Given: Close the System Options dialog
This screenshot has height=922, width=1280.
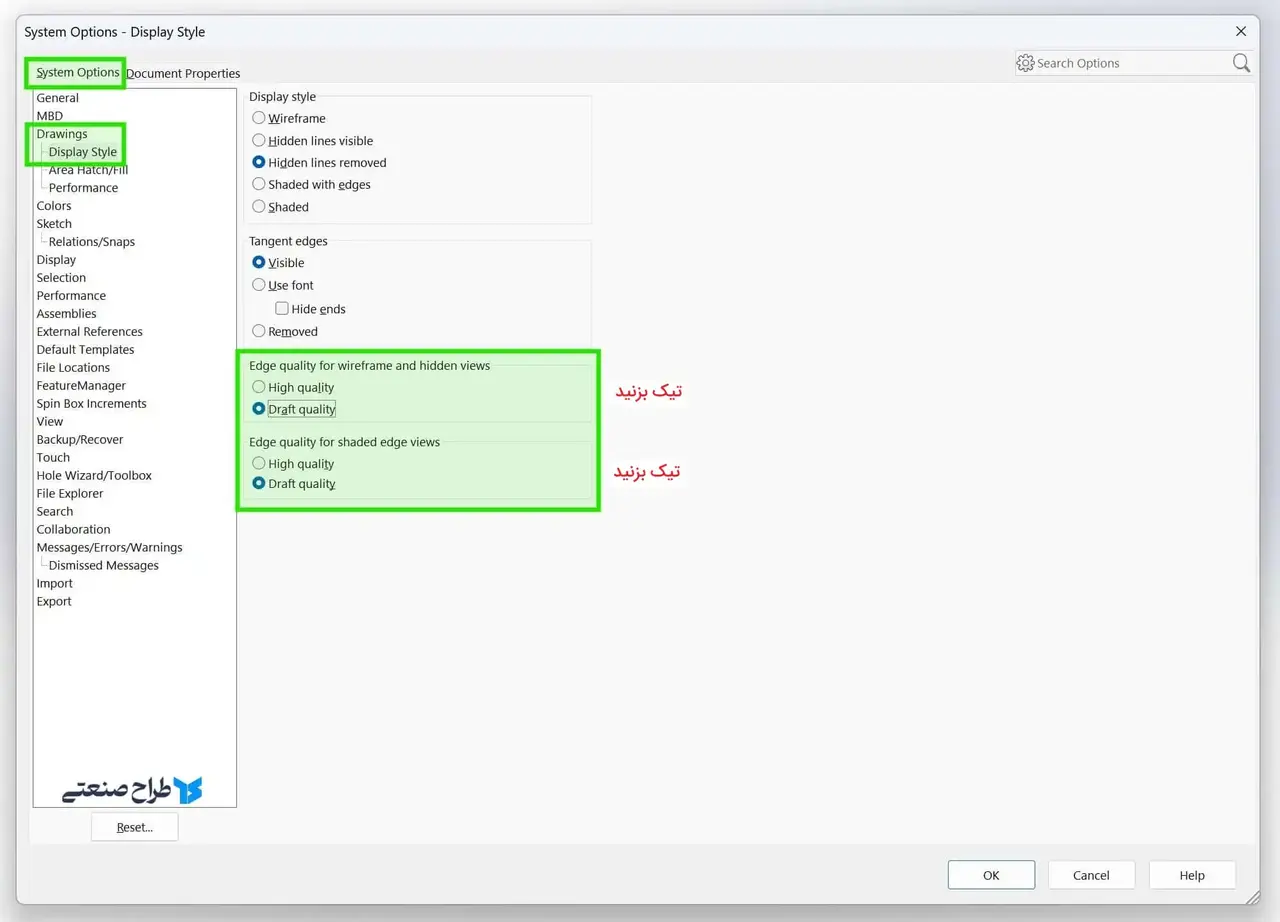Looking at the screenshot, I should 1241,31.
